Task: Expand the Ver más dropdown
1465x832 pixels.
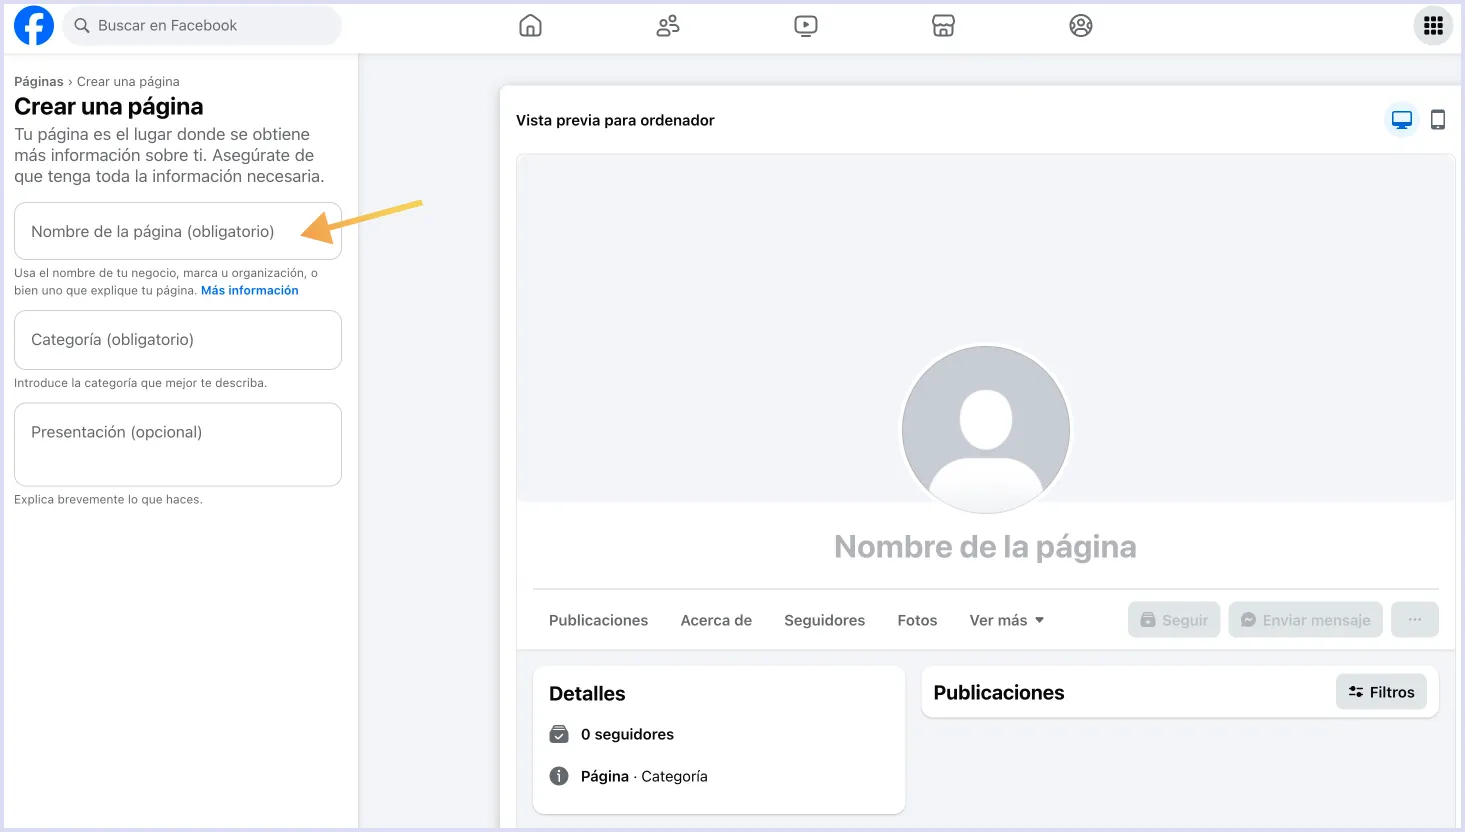Action: tap(1006, 620)
